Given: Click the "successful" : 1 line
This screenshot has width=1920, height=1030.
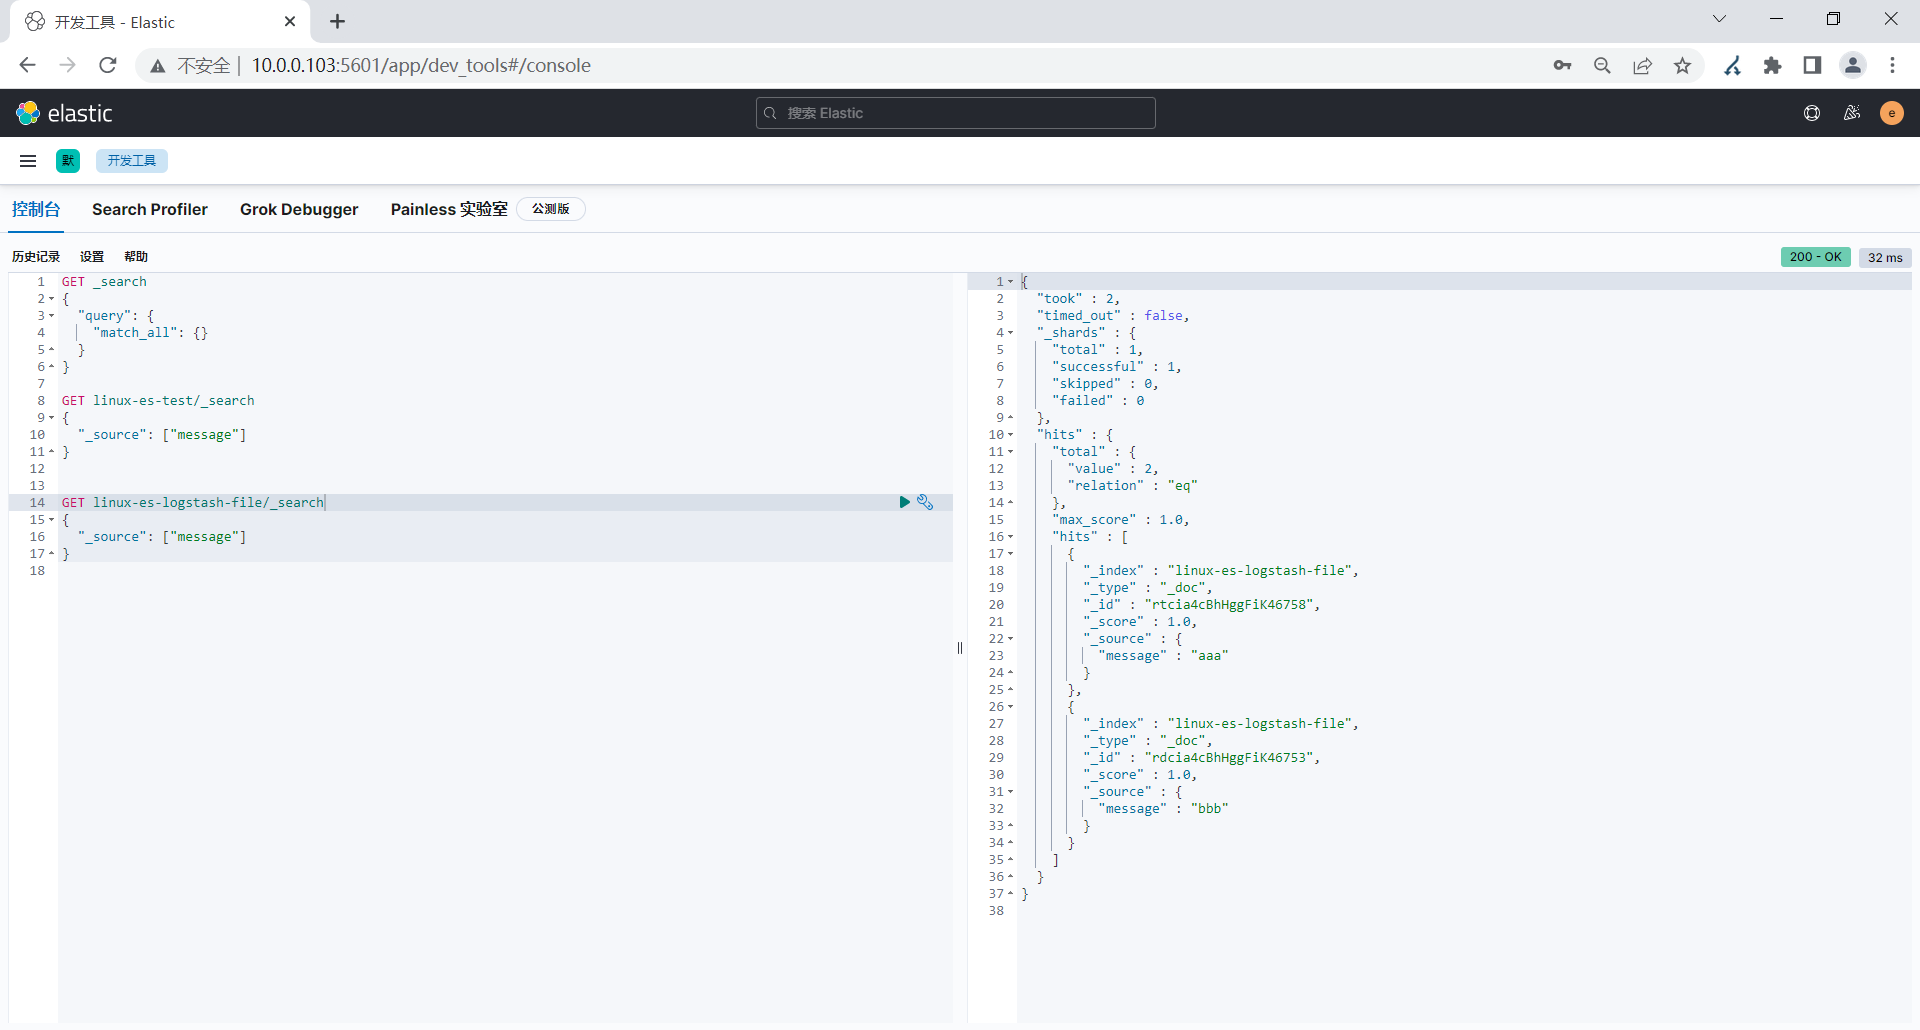Looking at the screenshot, I should pos(1117,367).
